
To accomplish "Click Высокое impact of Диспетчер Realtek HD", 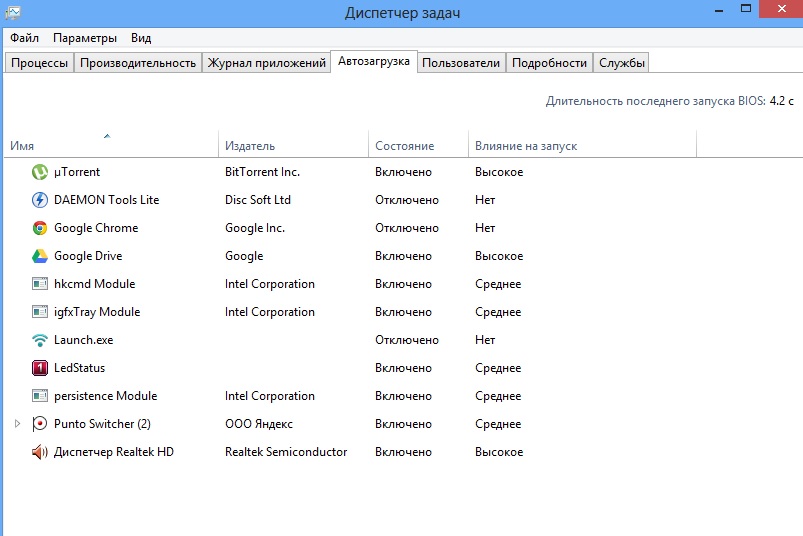I will tap(499, 452).
